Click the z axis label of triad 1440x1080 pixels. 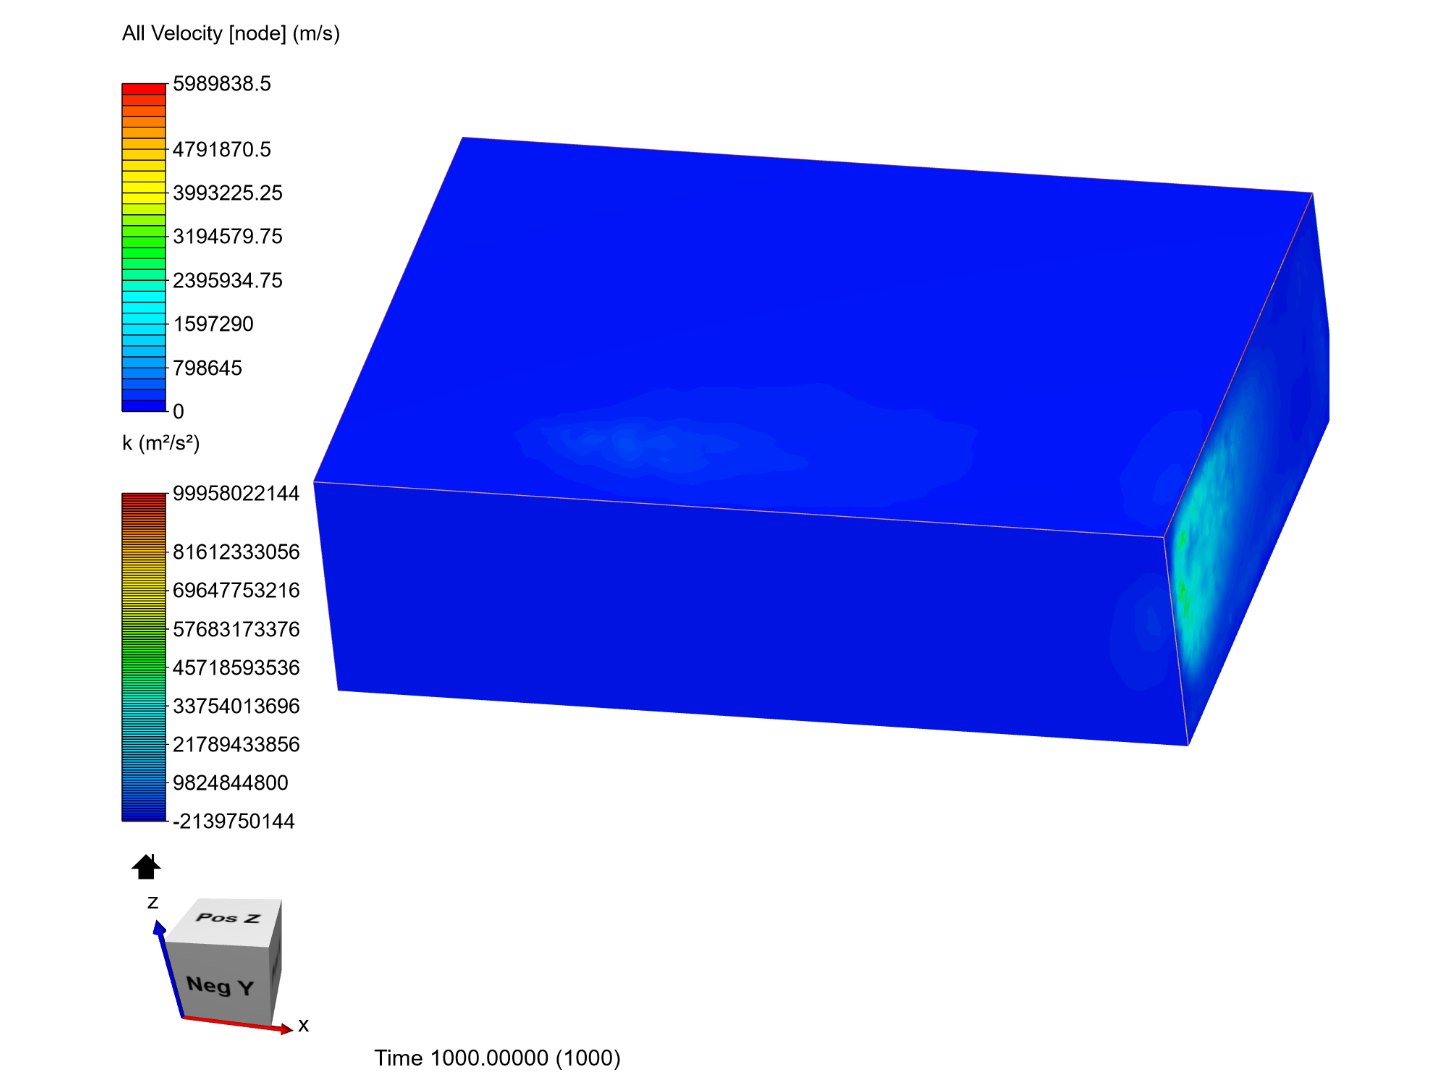(153, 902)
